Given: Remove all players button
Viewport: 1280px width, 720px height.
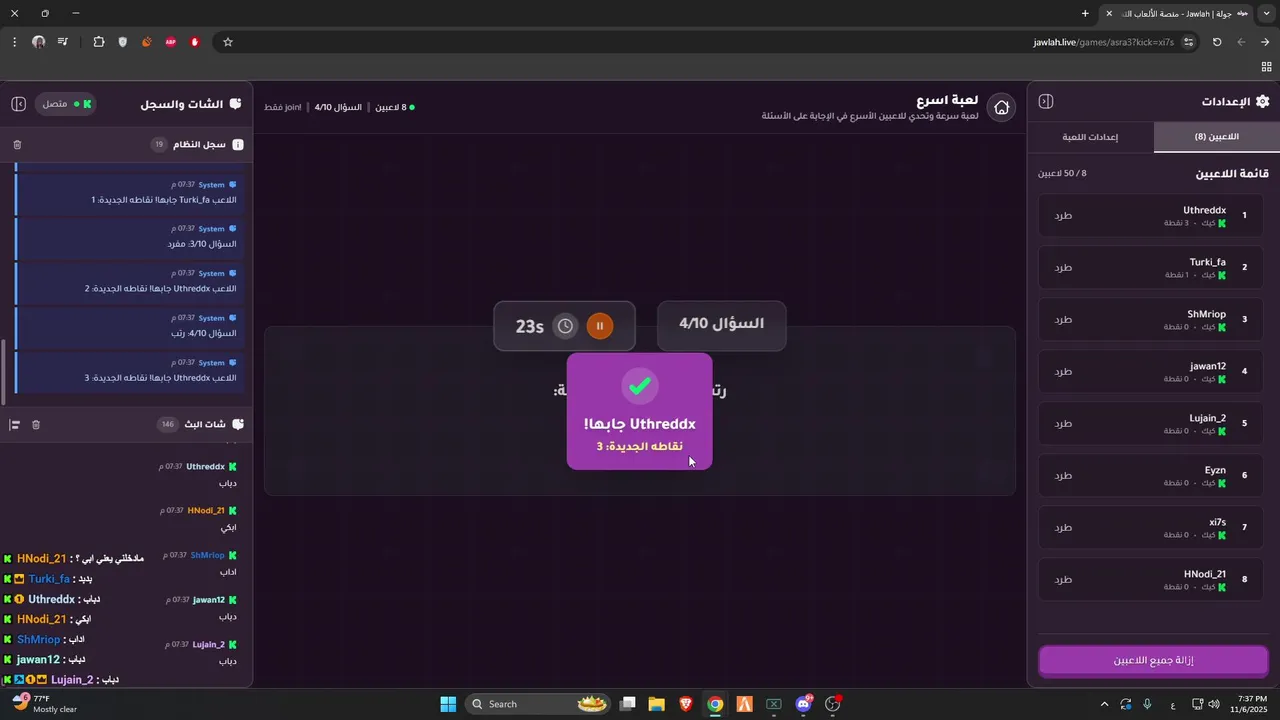Looking at the screenshot, I should [x=1153, y=661].
